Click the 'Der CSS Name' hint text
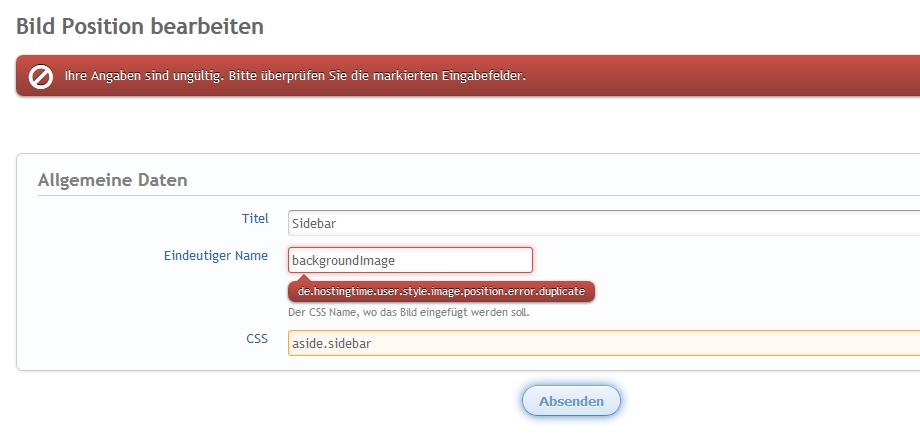 pyautogui.click(x=408, y=312)
